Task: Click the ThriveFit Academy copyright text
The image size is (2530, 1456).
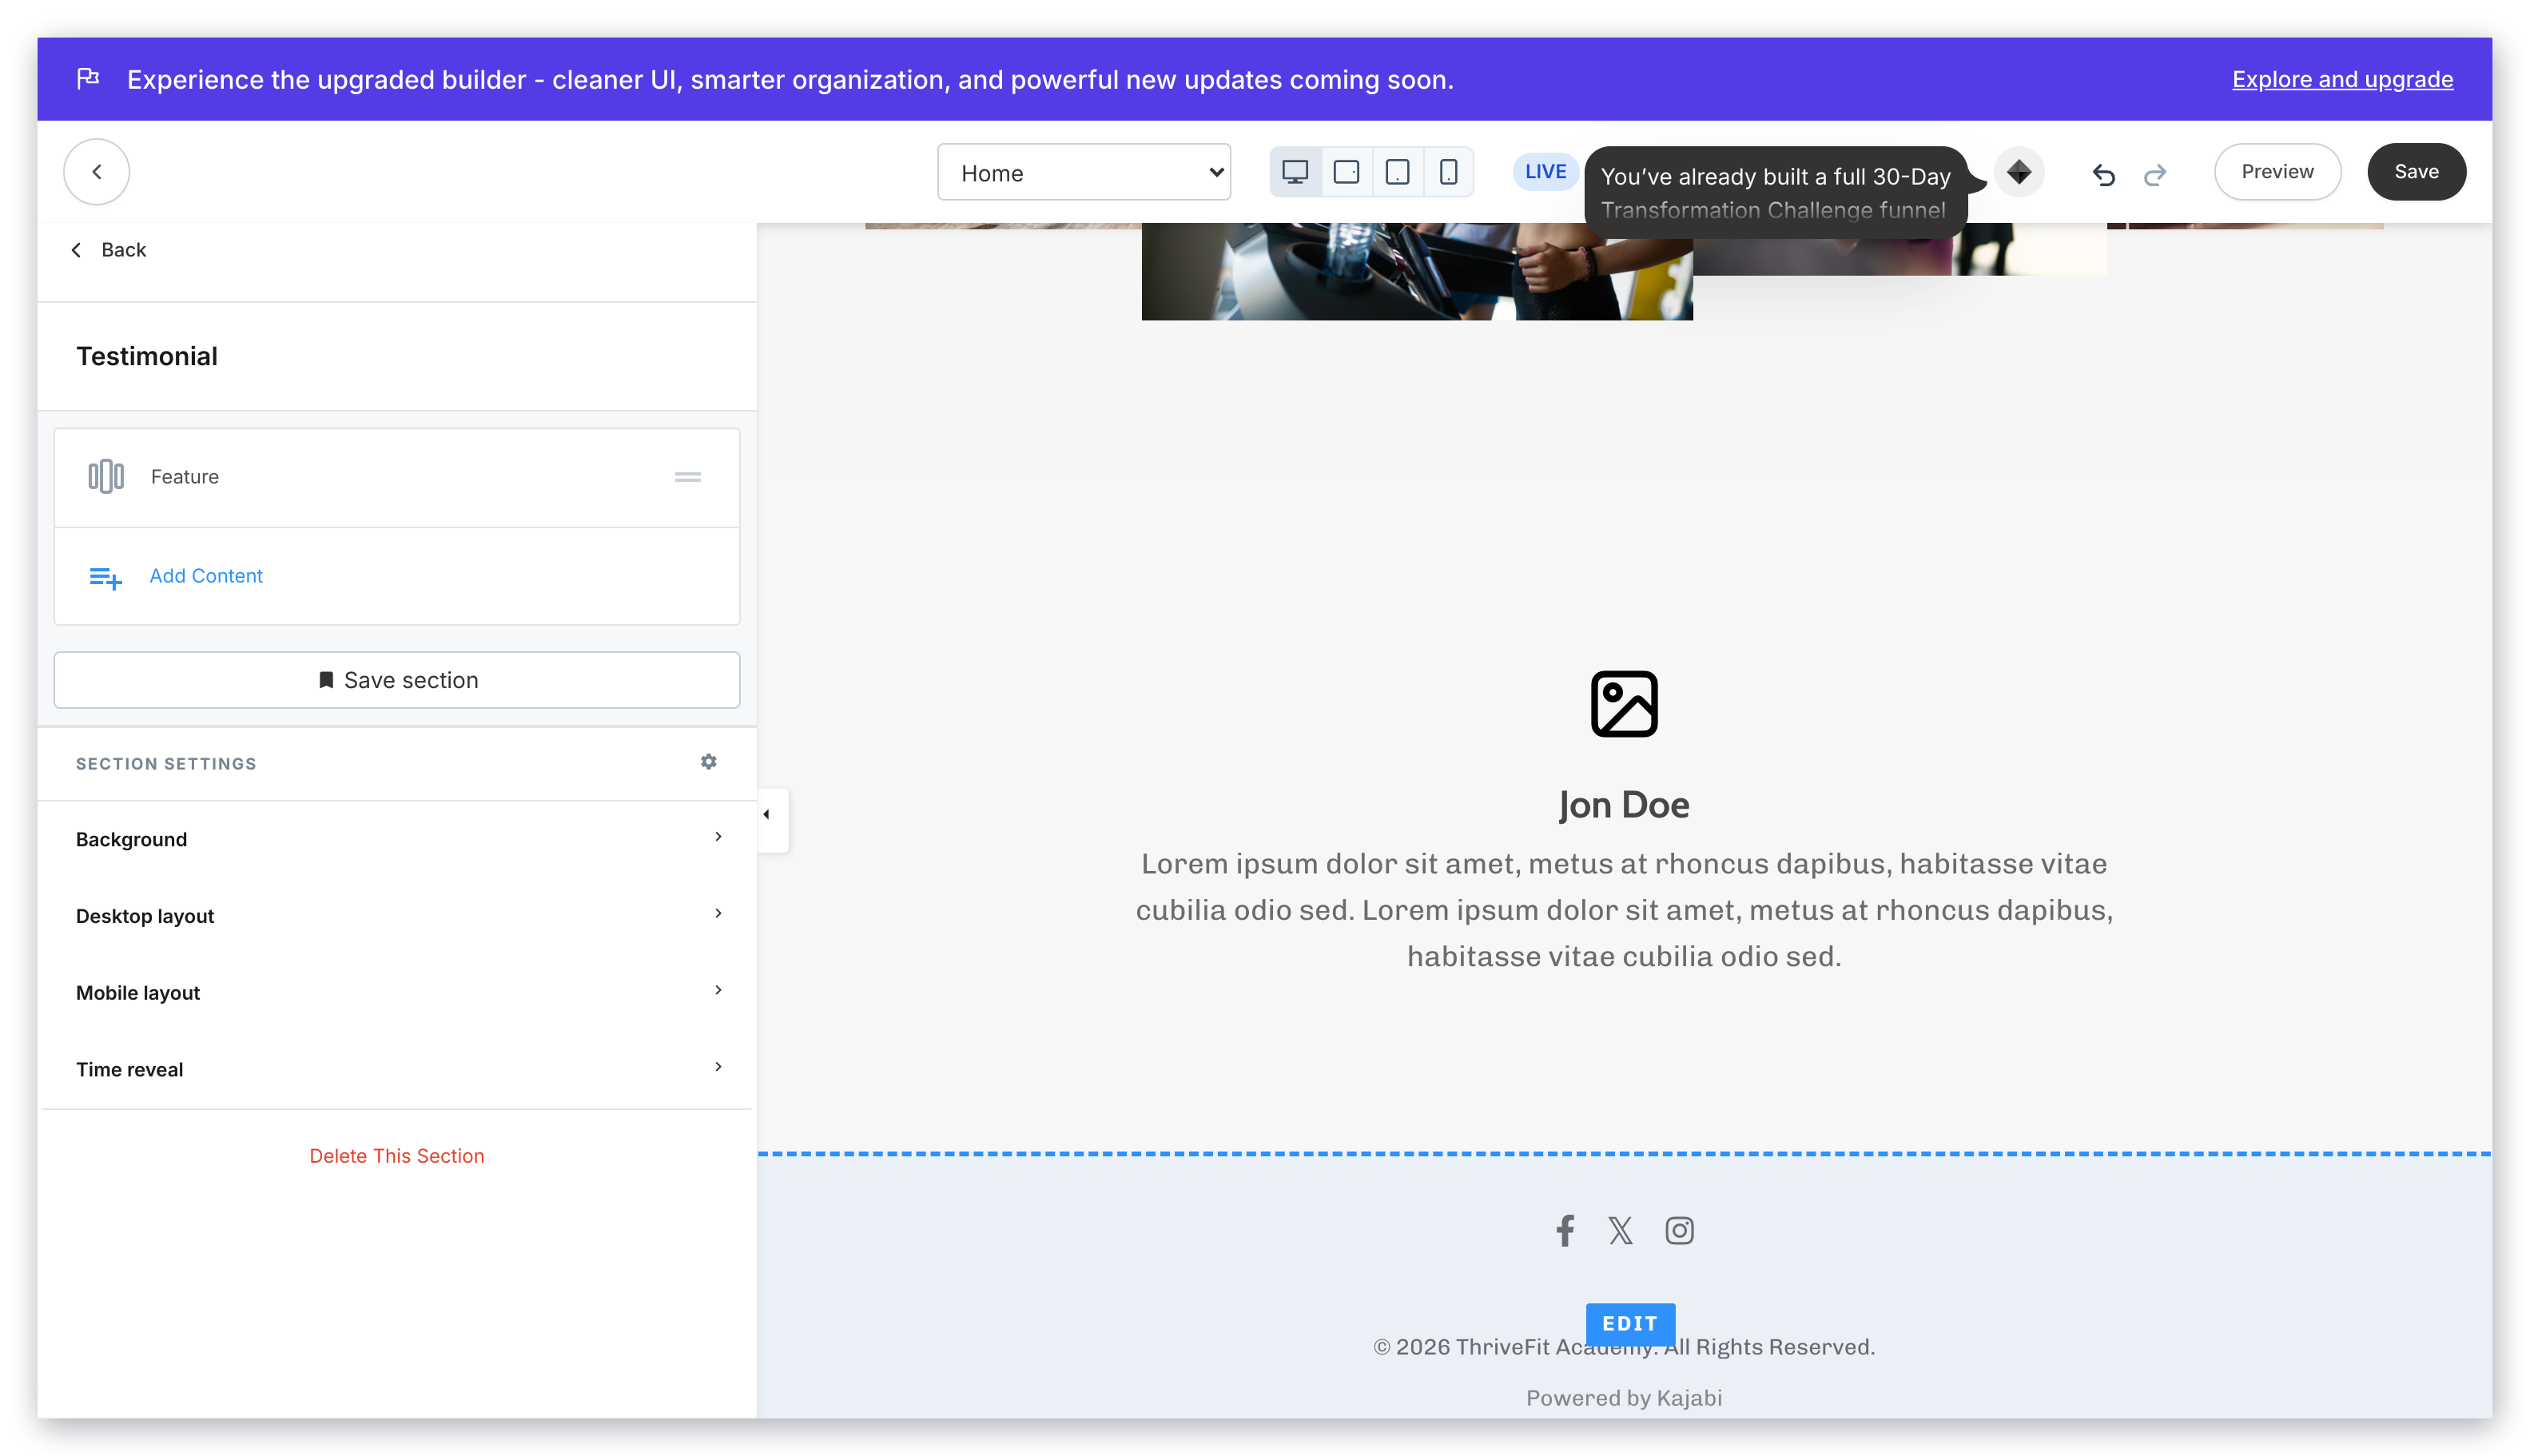Action: (x=1623, y=1347)
